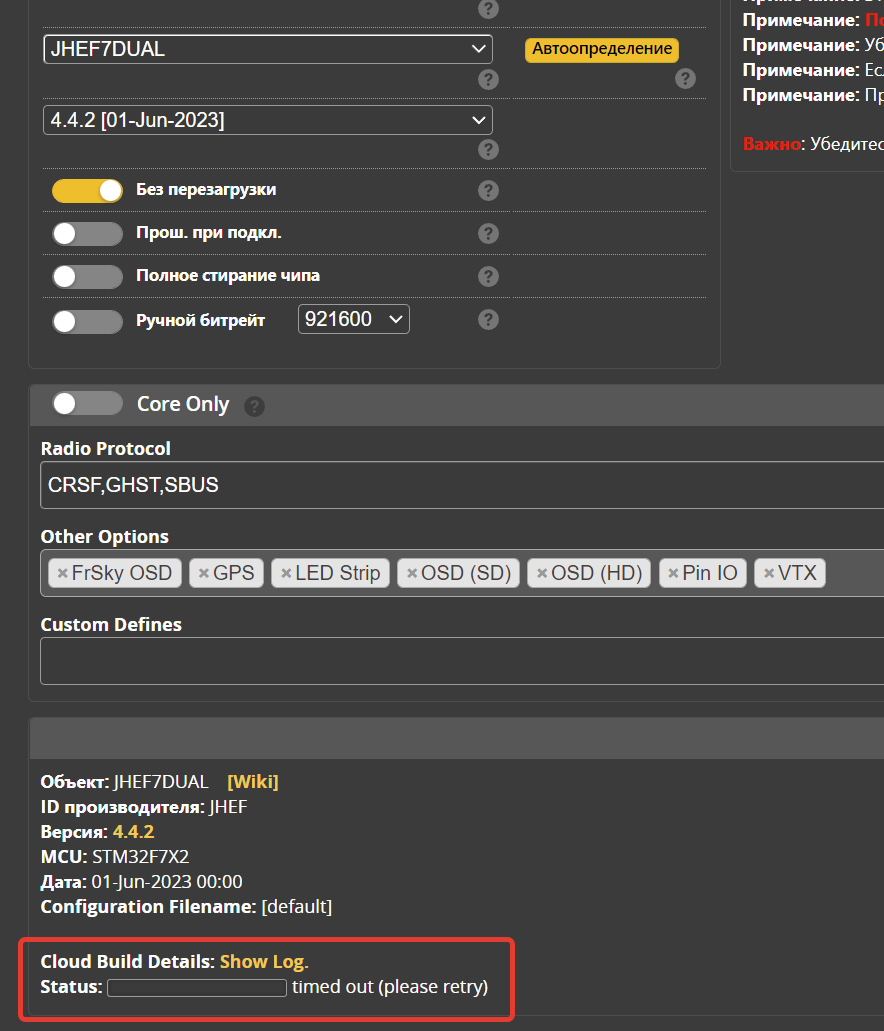Screen dimensions: 884x1031
Task: Open the 921600 baud rate dropdown
Action: pos(353,318)
